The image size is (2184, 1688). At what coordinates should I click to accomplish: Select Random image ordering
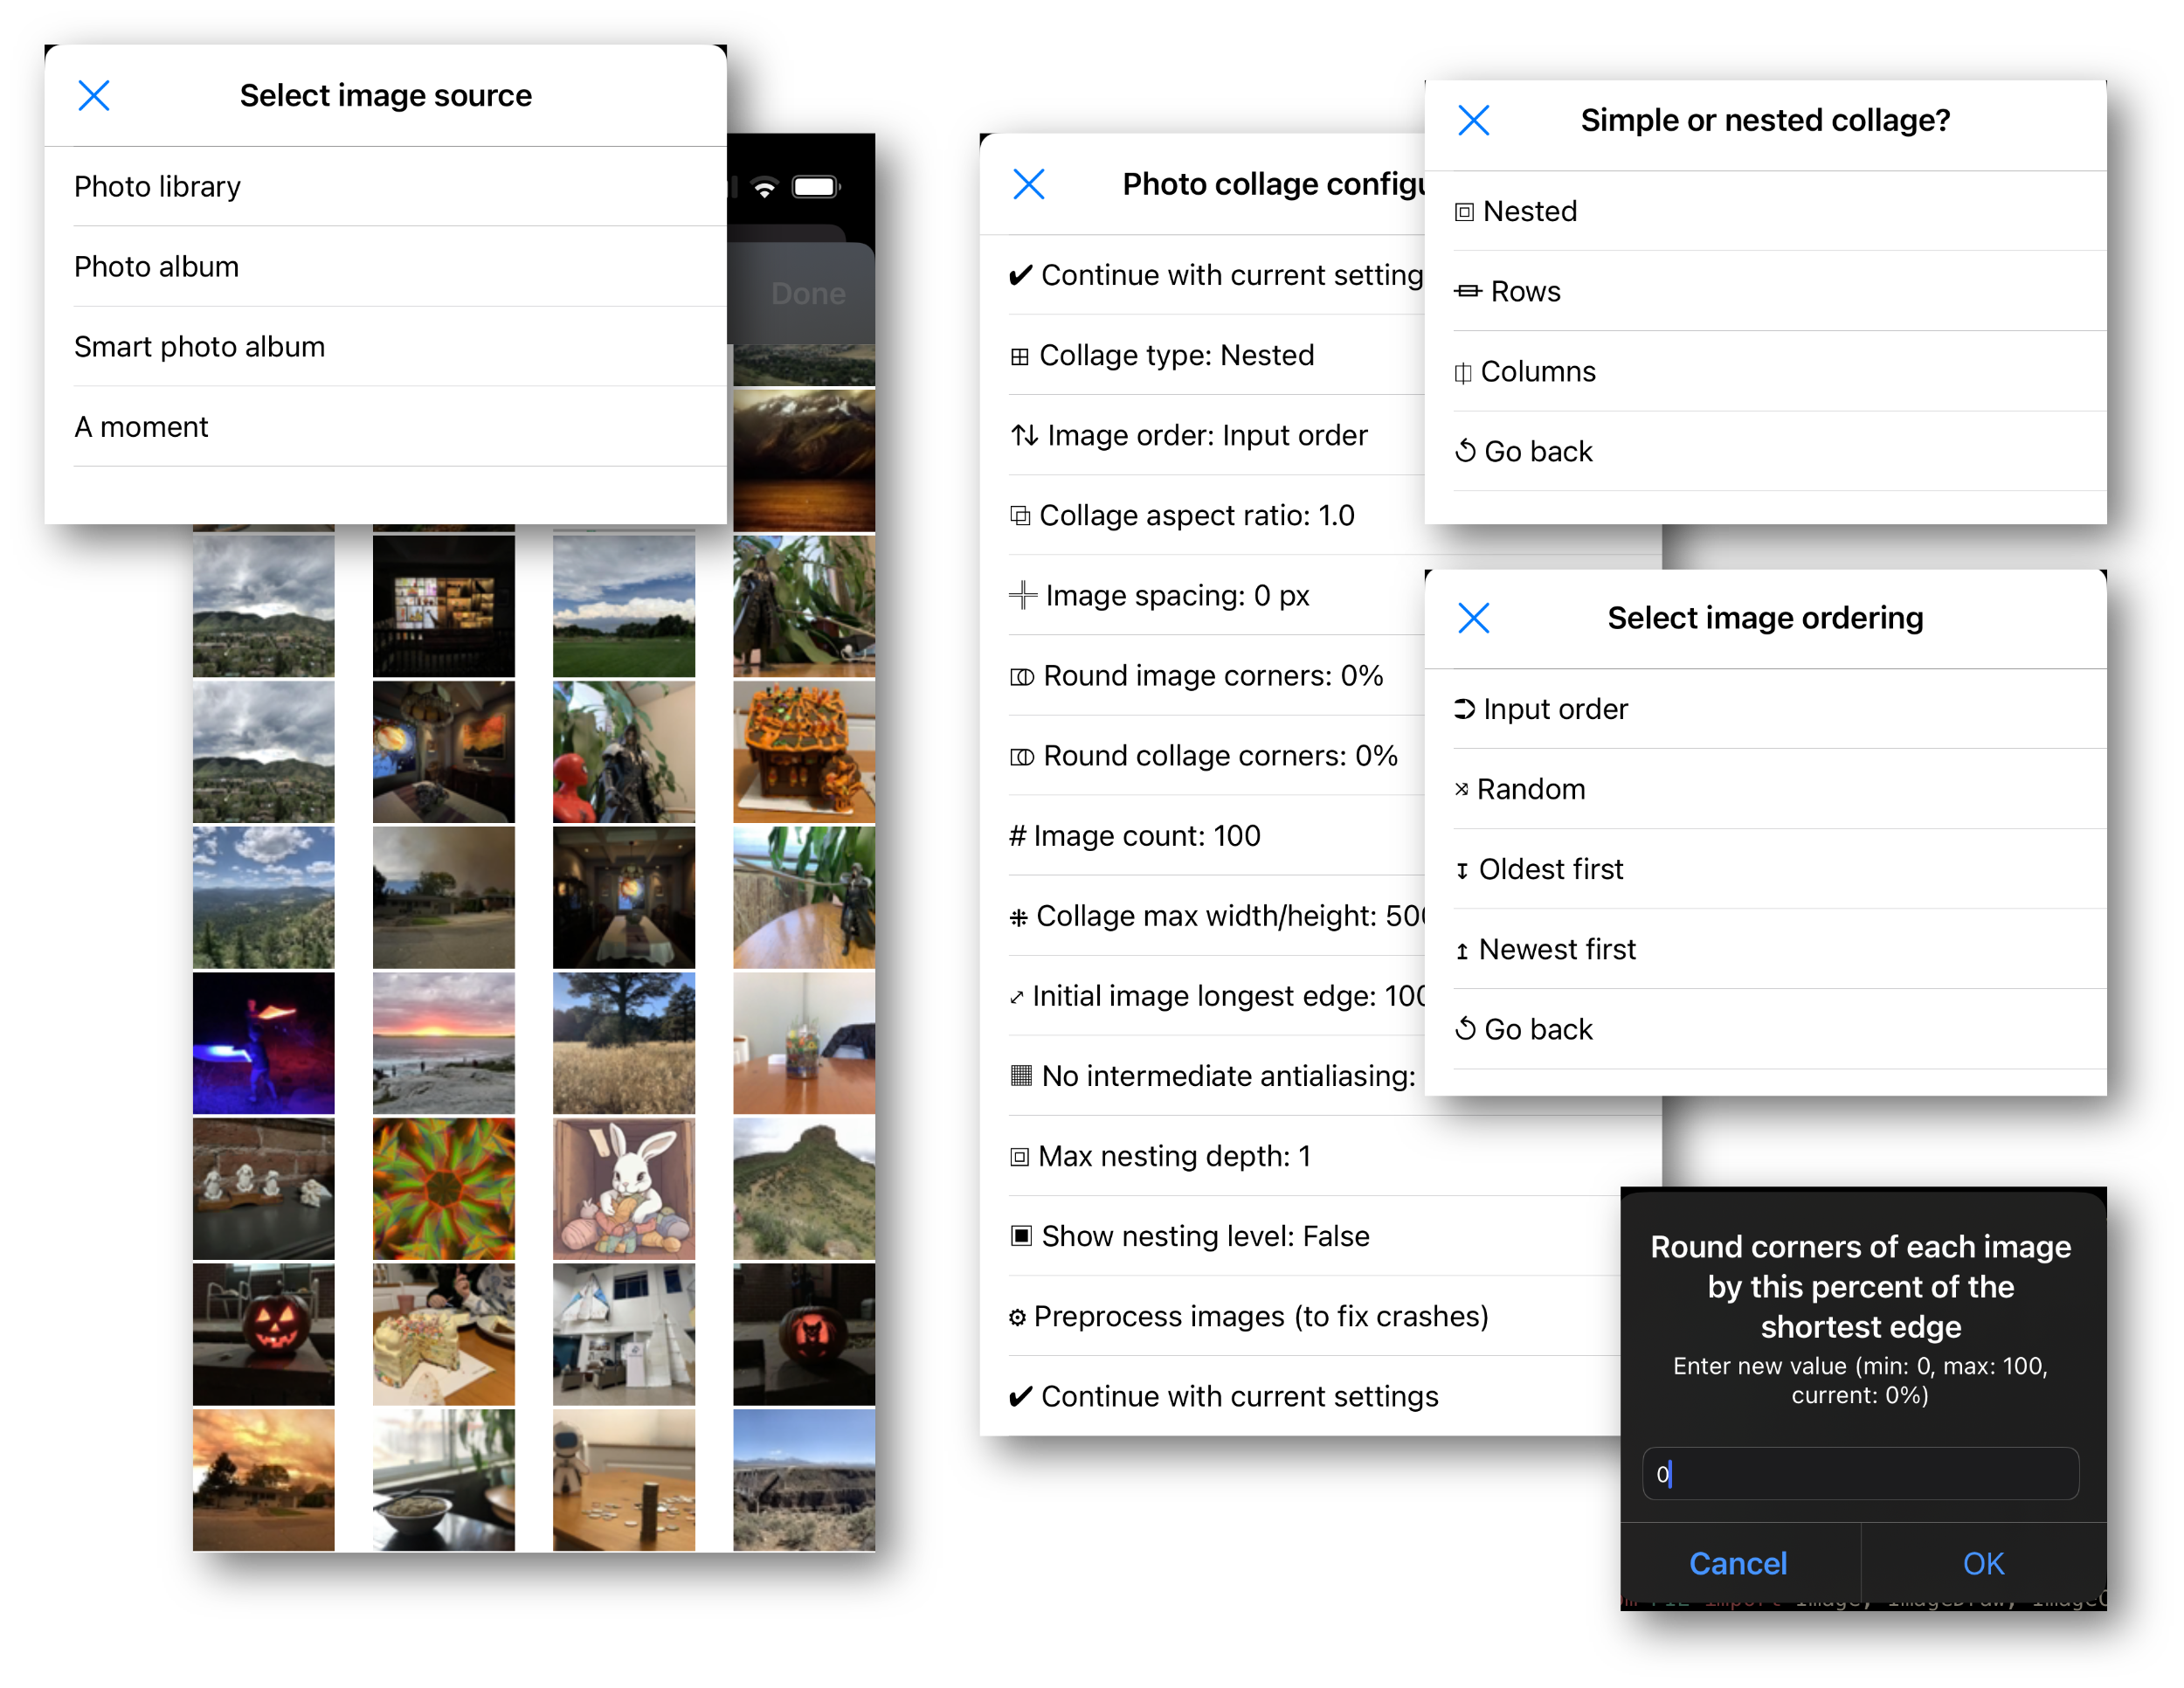1530,789
